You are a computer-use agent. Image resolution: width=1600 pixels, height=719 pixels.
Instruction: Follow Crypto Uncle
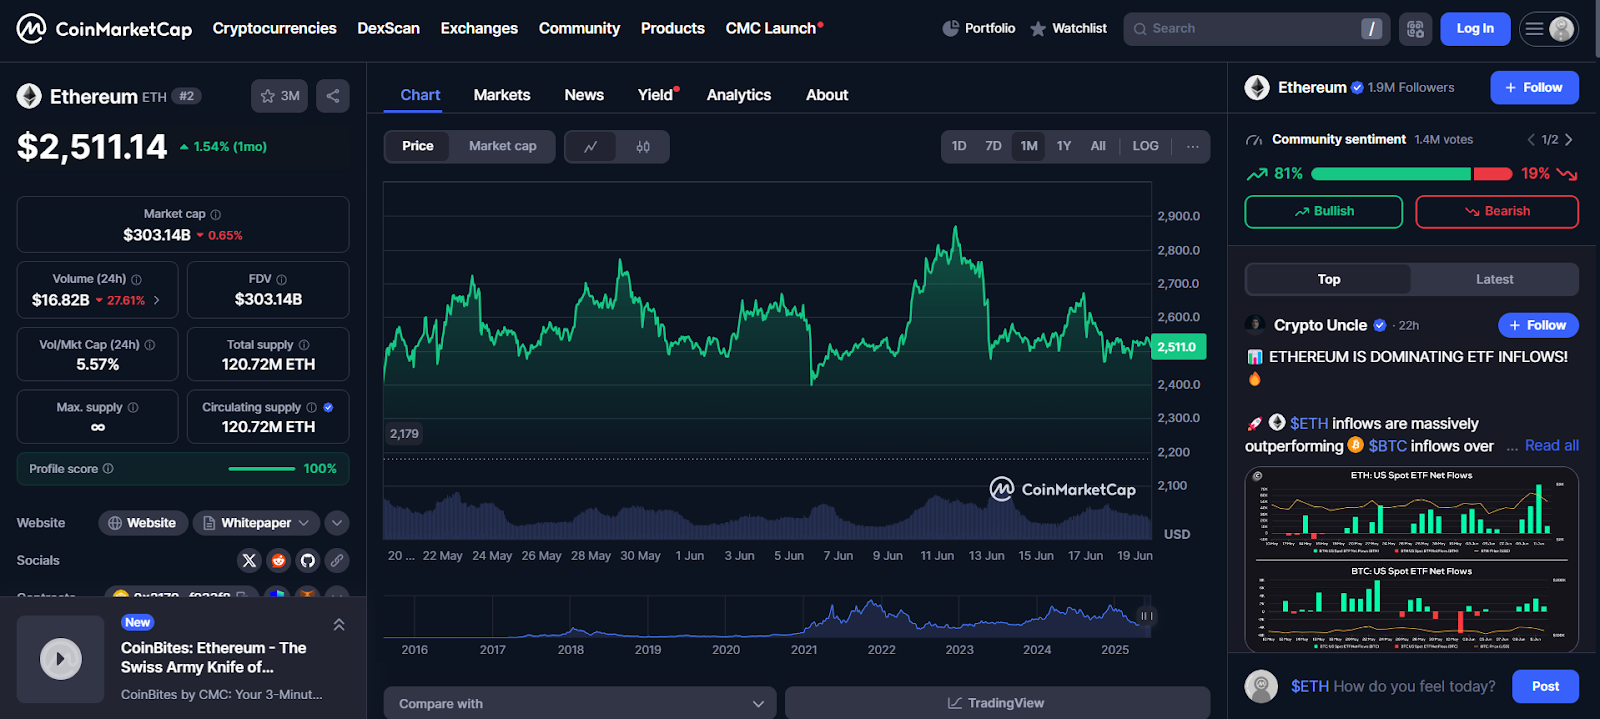coord(1538,325)
